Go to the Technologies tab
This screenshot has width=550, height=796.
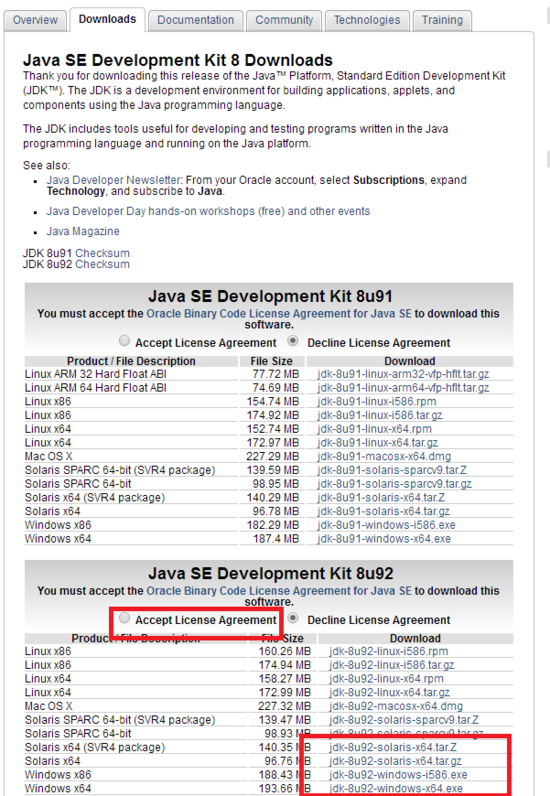pos(367,20)
